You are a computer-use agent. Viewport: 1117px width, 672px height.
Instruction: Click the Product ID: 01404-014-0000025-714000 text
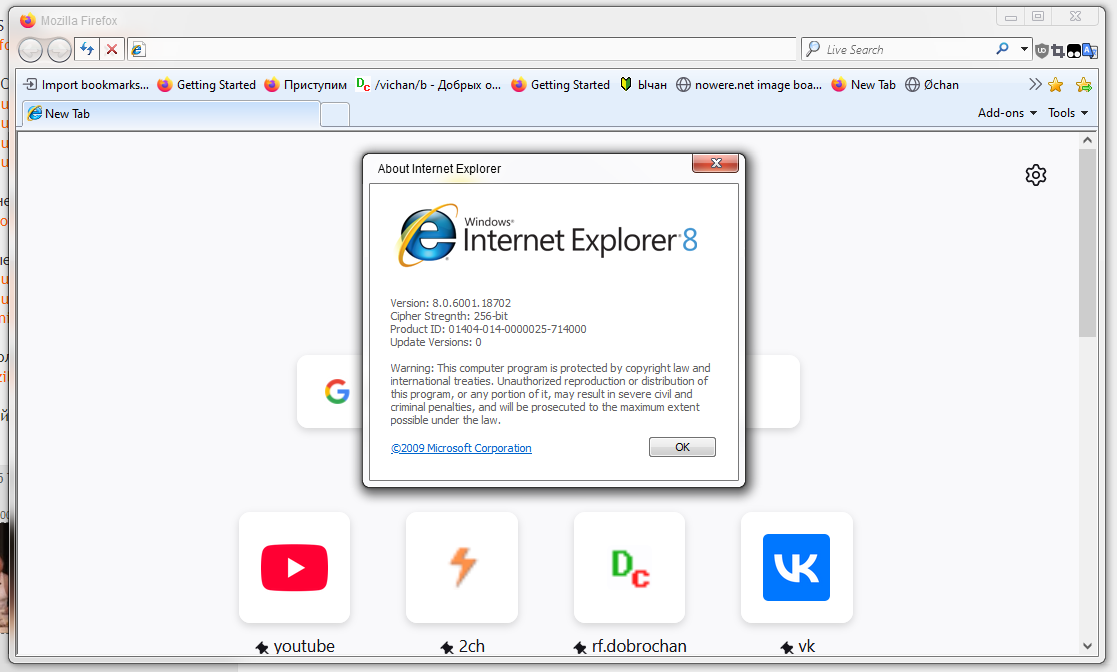[488, 329]
